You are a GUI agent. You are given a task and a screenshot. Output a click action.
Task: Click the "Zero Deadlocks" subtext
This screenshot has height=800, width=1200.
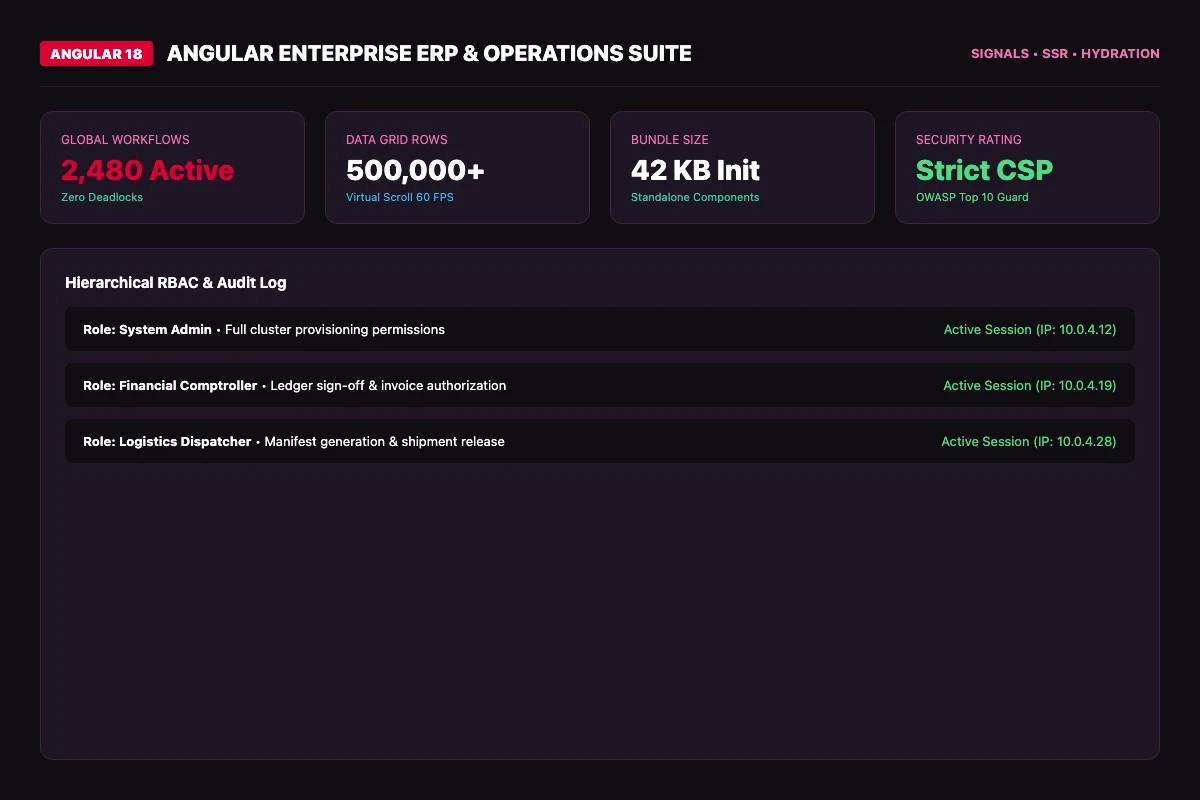point(102,197)
